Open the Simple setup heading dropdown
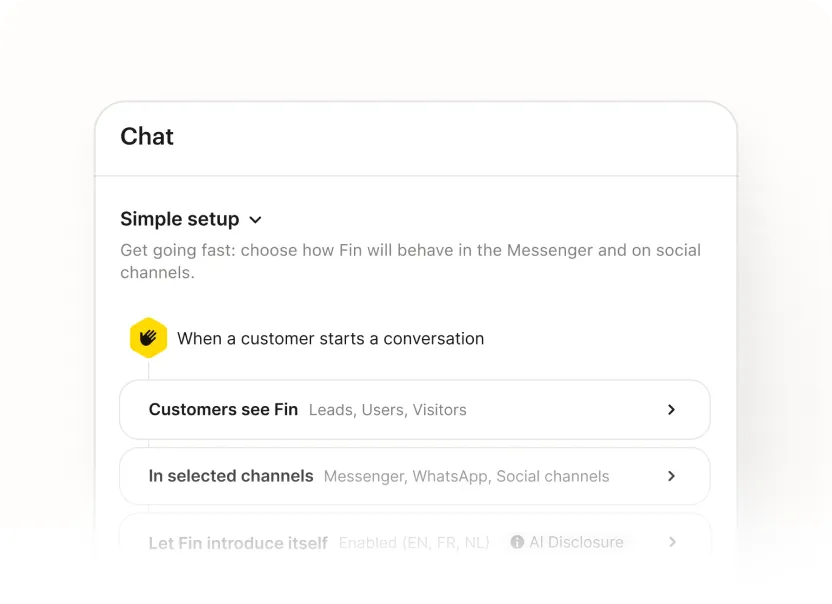The width and height of the screenshot is (832, 604). point(180,219)
